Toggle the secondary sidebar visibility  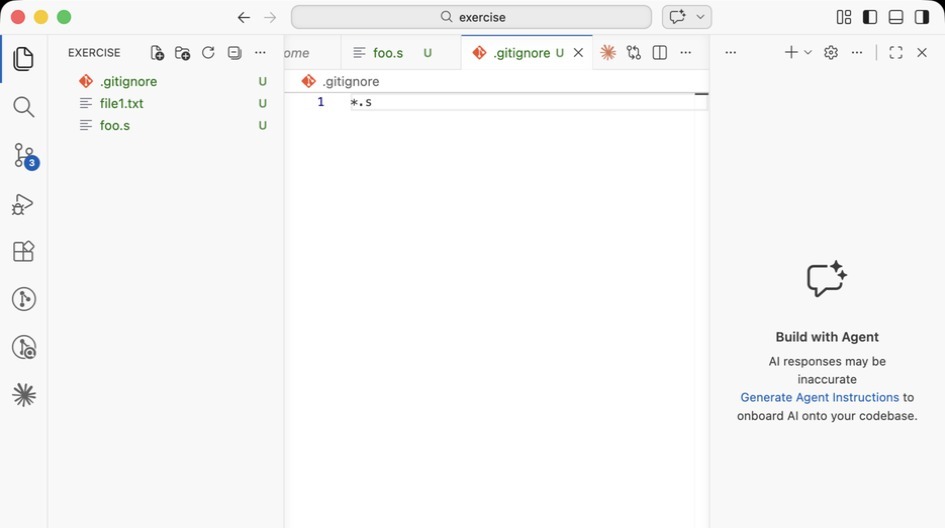tap(922, 17)
